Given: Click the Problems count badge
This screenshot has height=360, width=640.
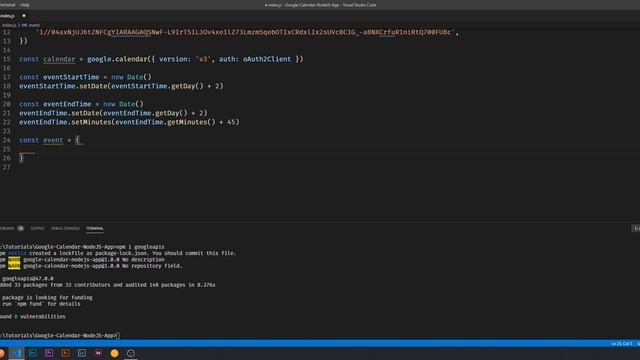Looking at the screenshot, I should (x=20, y=229).
